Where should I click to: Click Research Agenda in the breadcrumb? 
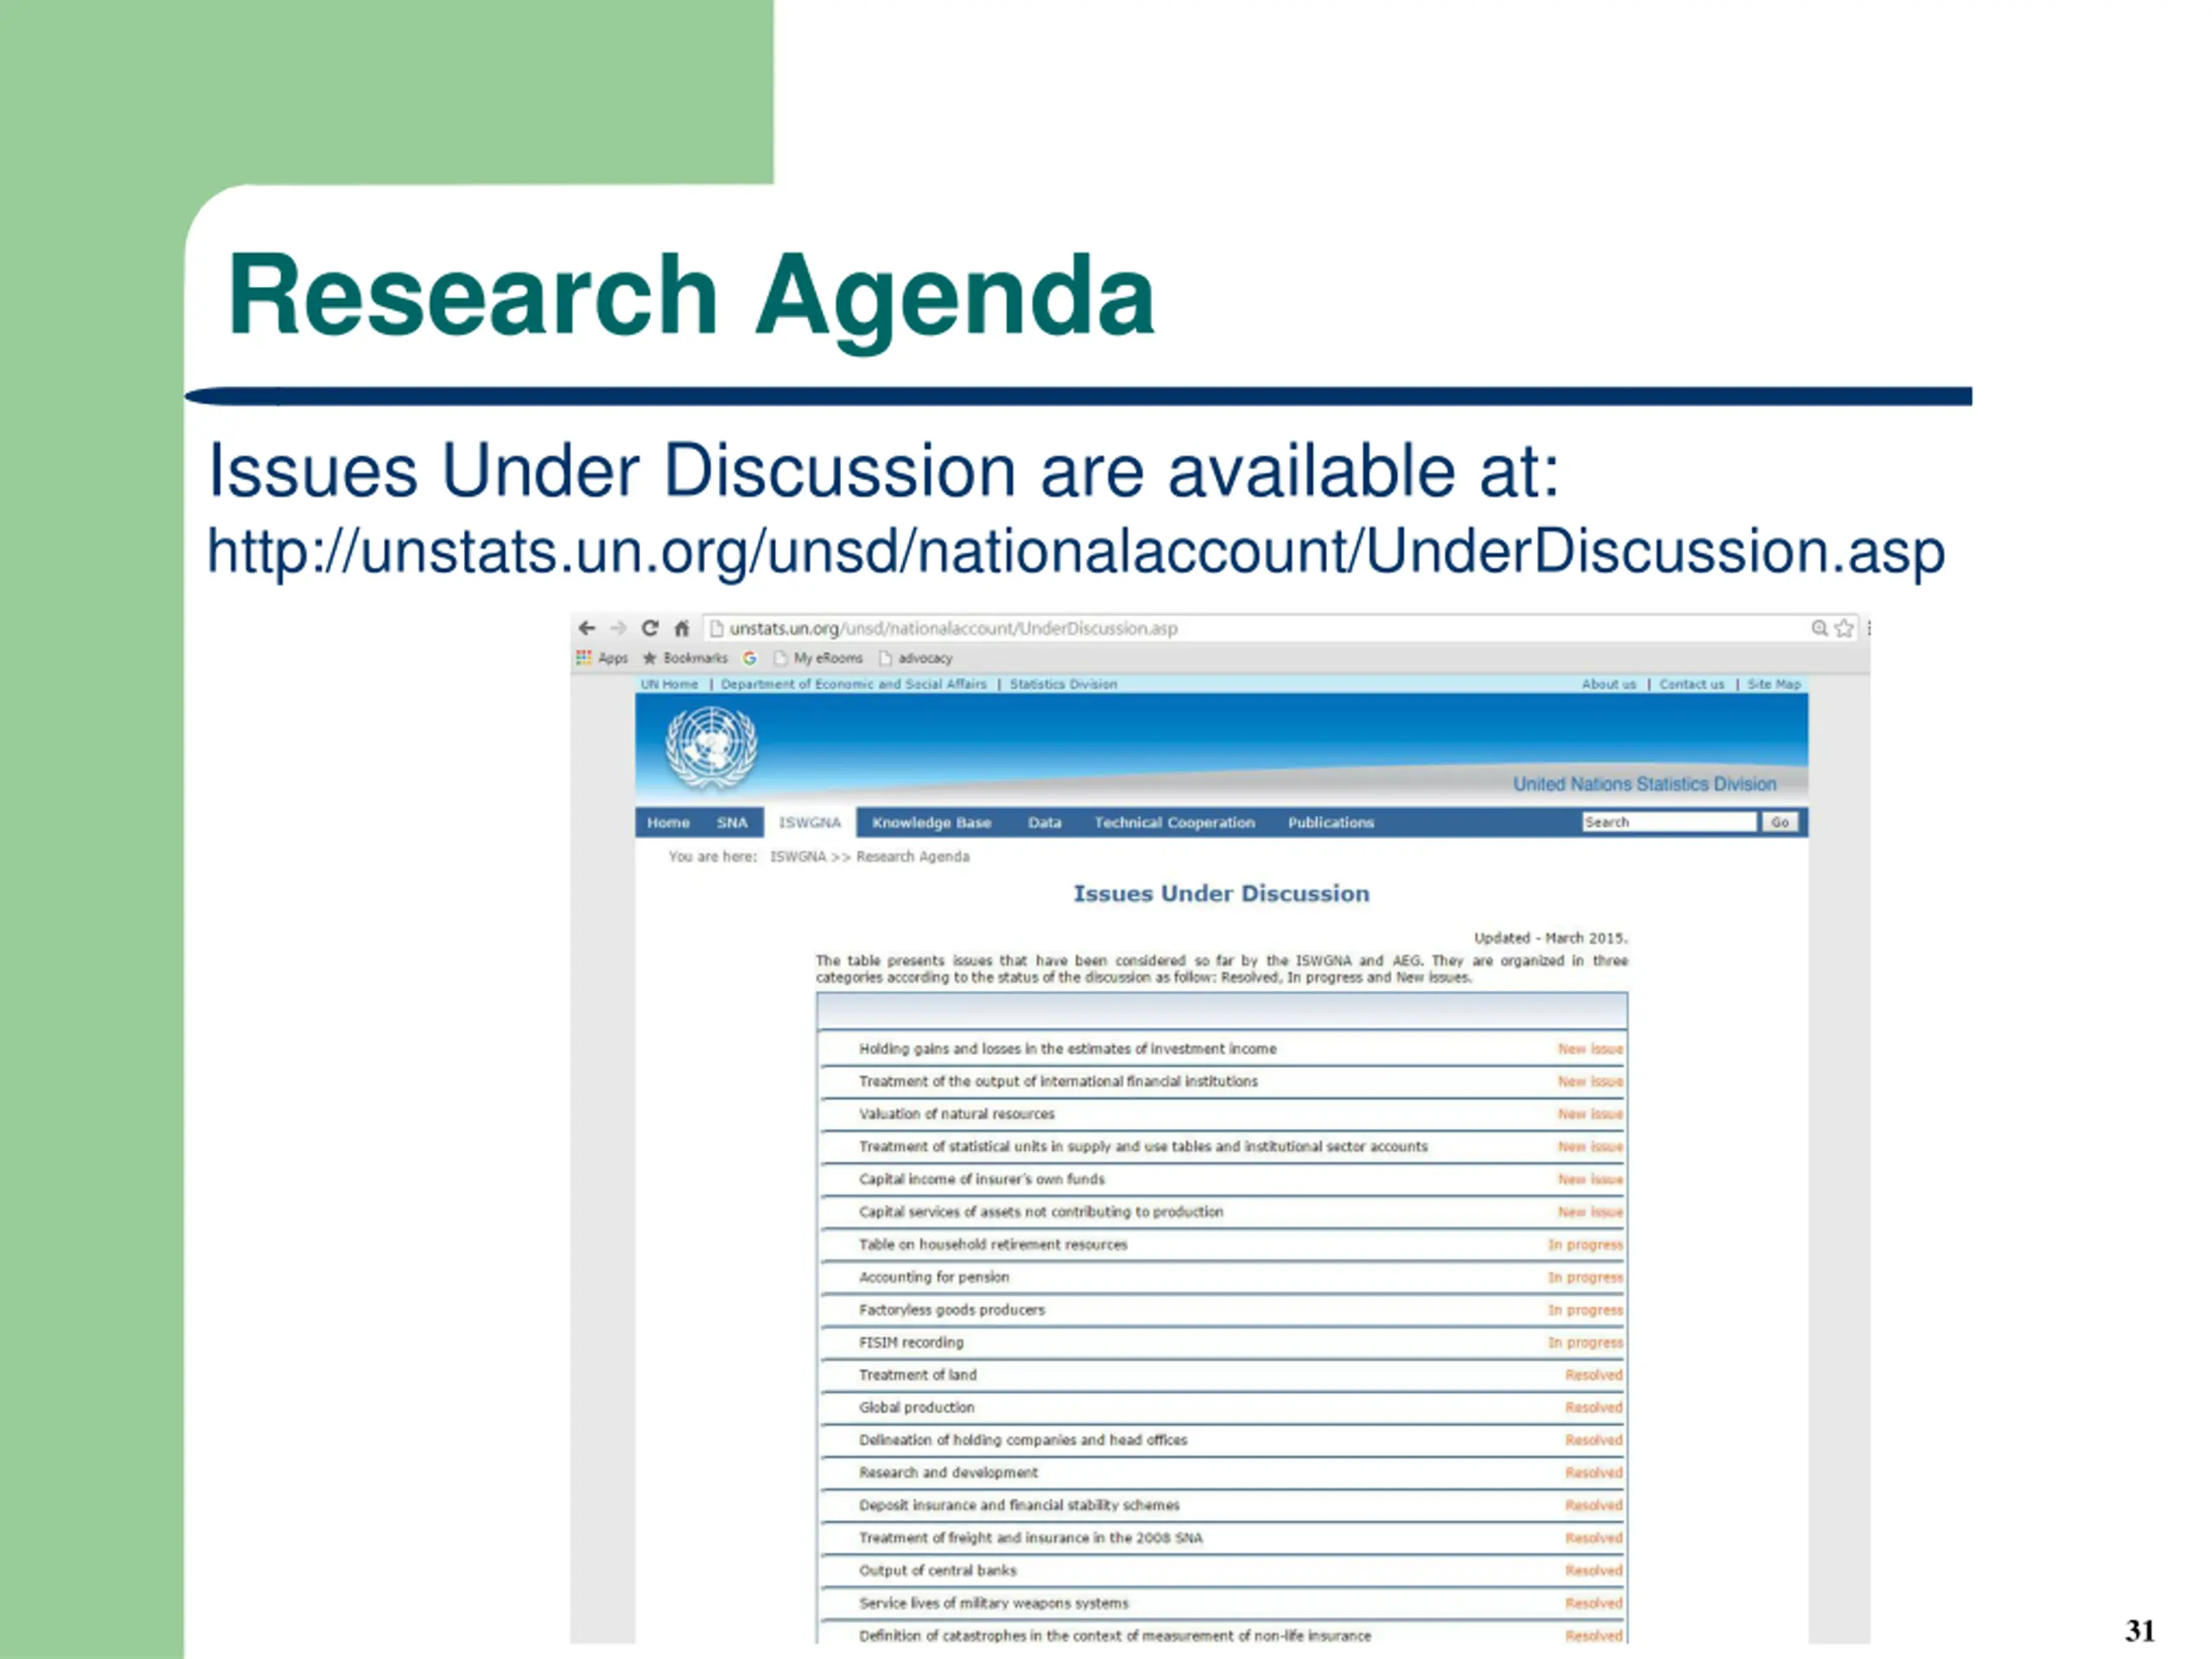[913, 857]
